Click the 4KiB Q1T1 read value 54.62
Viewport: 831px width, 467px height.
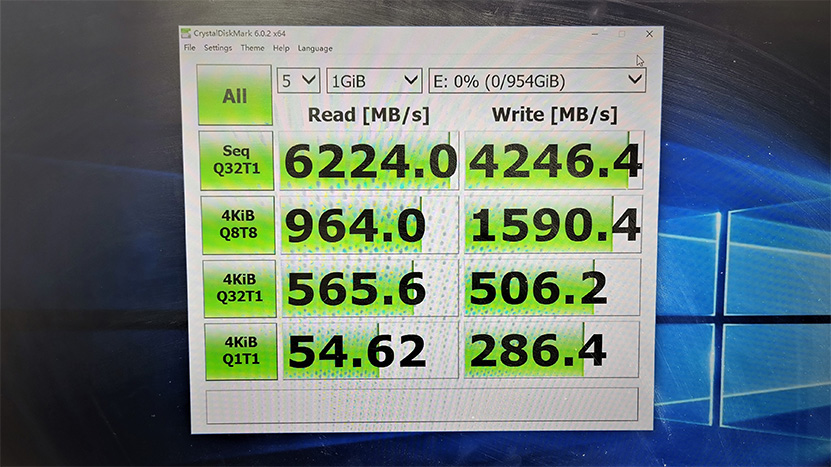[370, 350]
